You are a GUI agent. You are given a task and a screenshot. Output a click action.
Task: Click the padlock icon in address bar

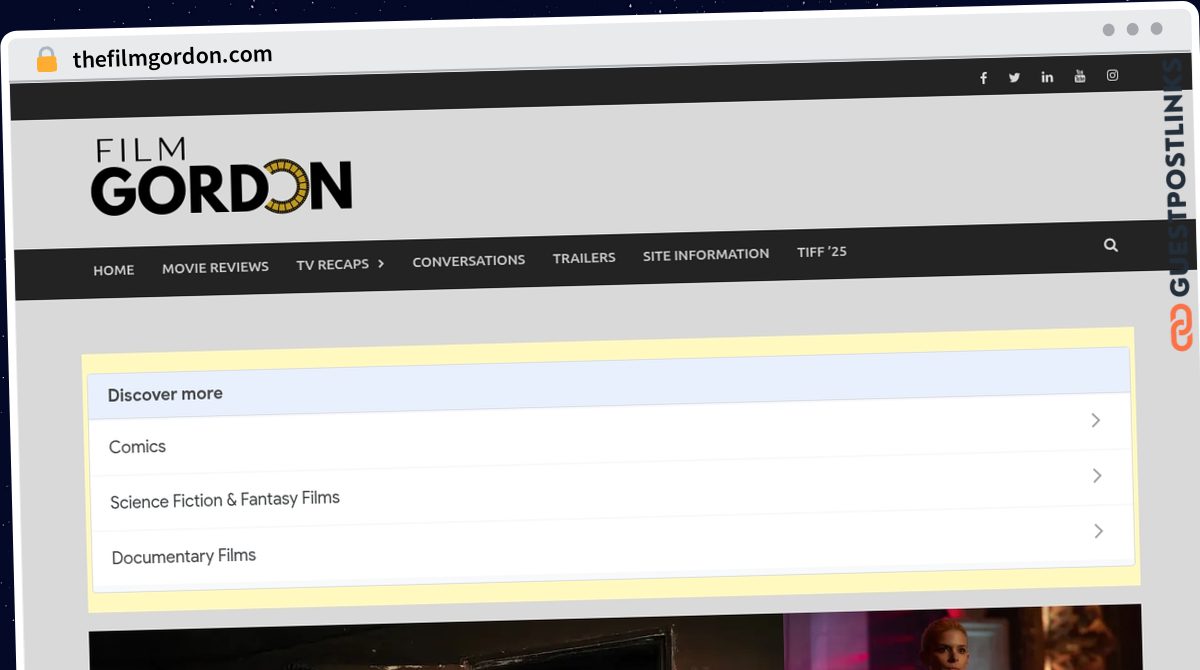pyautogui.click(x=46, y=60)
